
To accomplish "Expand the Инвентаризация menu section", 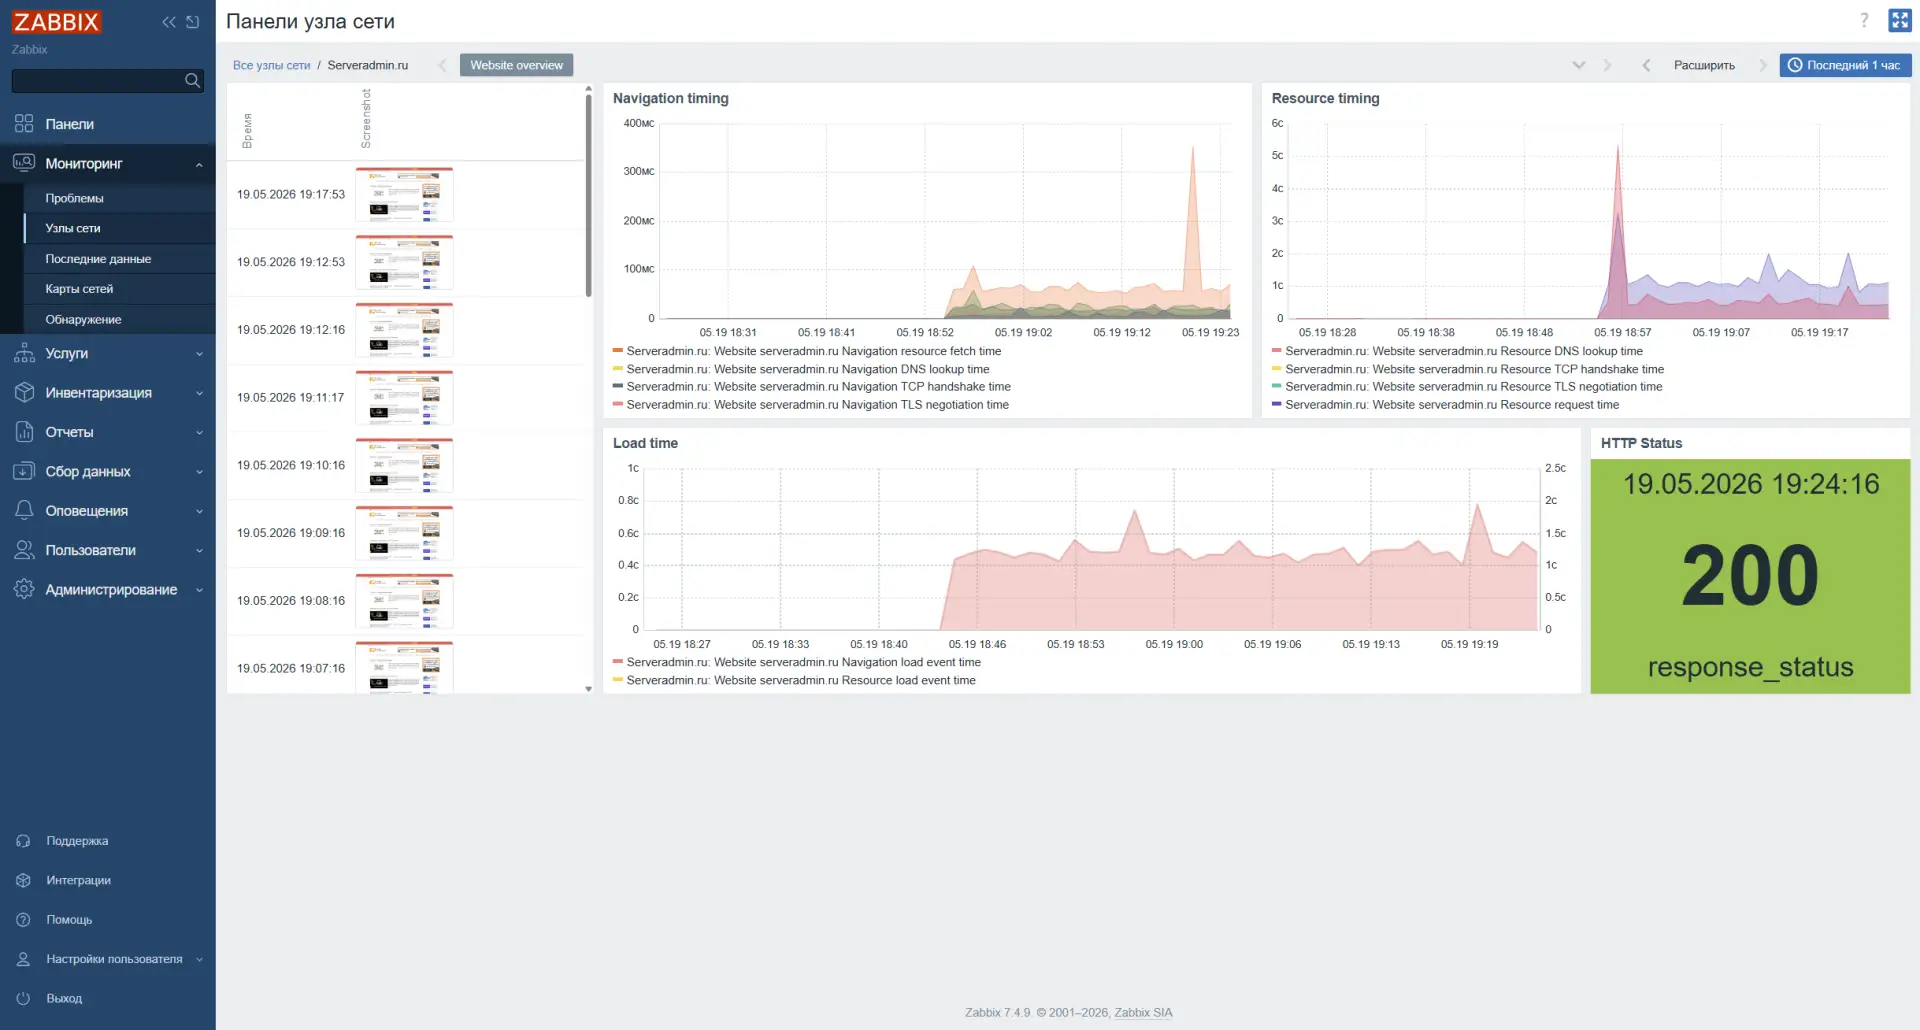I will point(108,393).
